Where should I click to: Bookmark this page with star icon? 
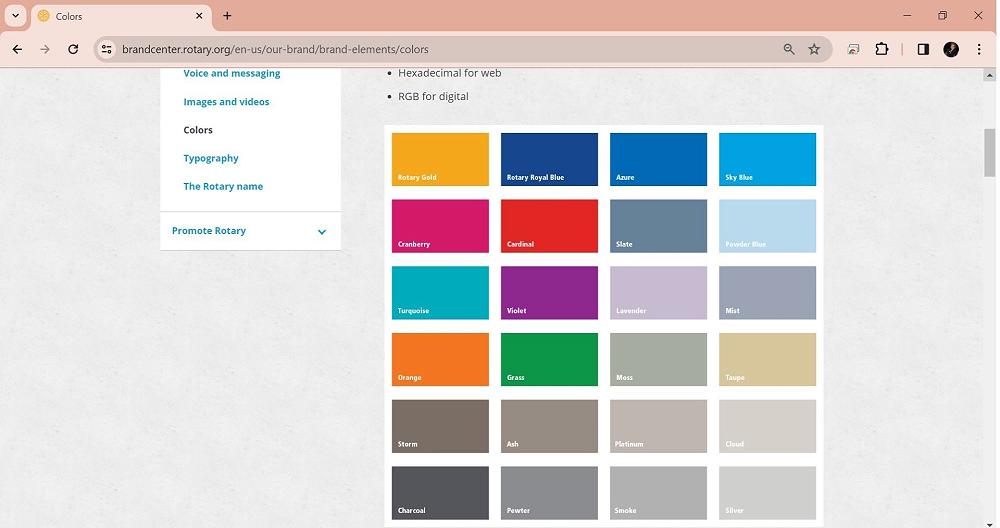[x=814, y=49]
